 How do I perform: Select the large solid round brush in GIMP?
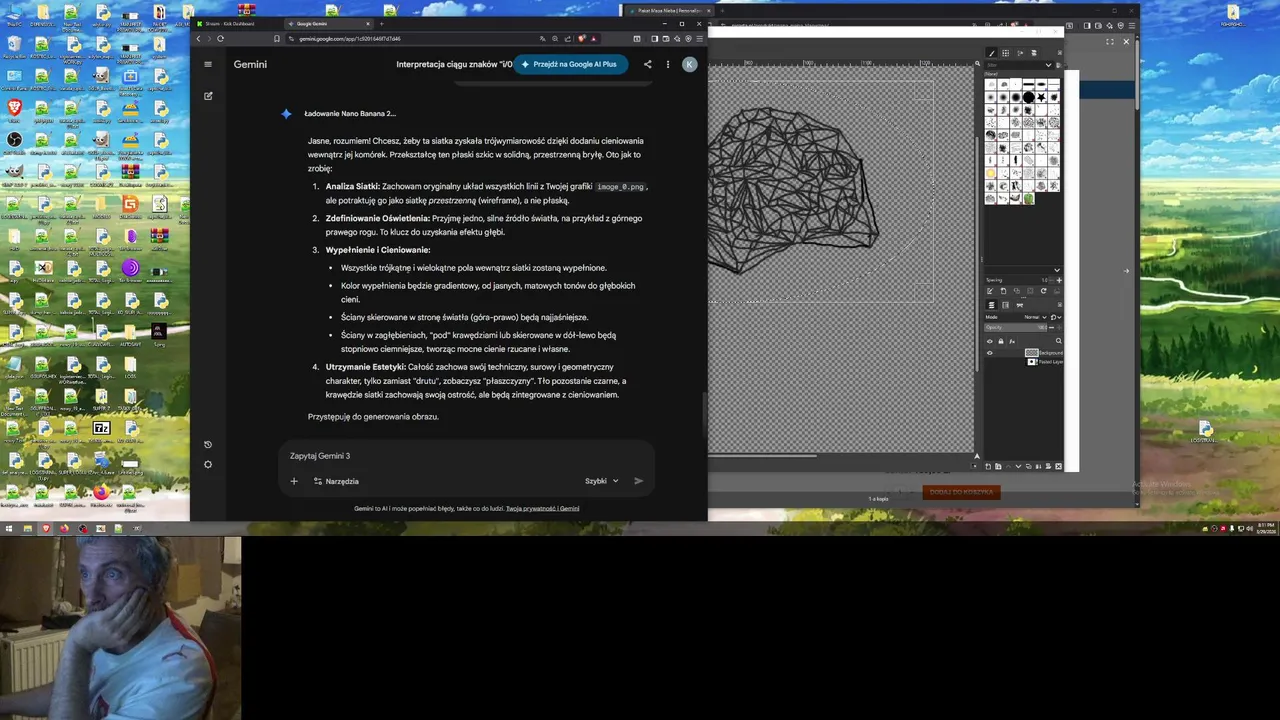[x=1028, y=97]
